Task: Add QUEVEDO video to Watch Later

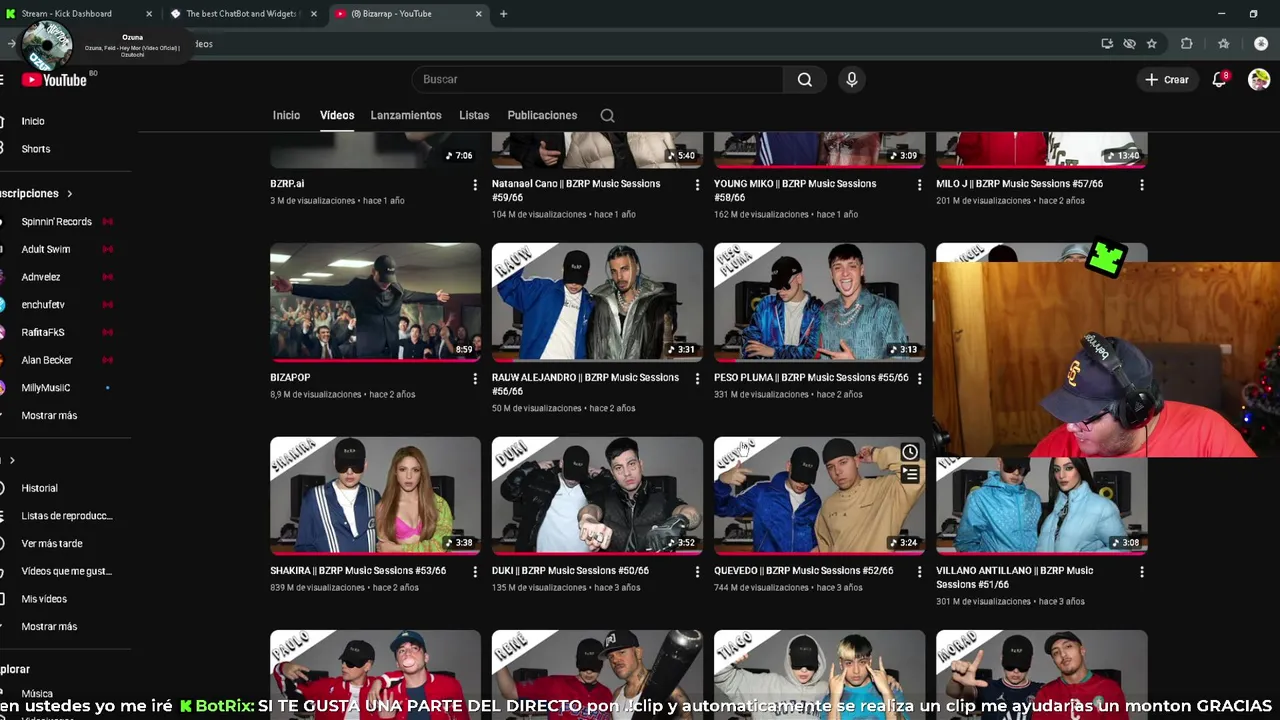Action: point(910,452)
